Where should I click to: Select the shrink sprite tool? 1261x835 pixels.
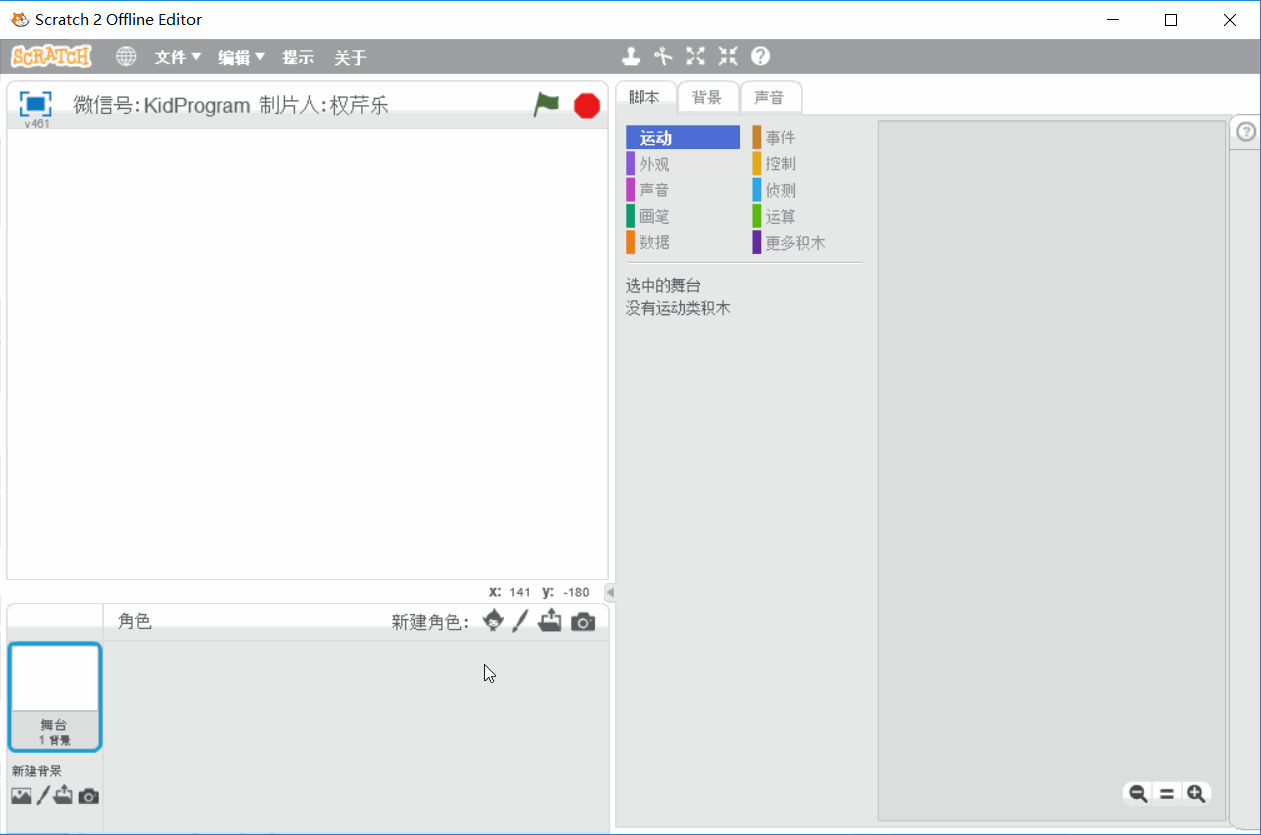point(727,56)
